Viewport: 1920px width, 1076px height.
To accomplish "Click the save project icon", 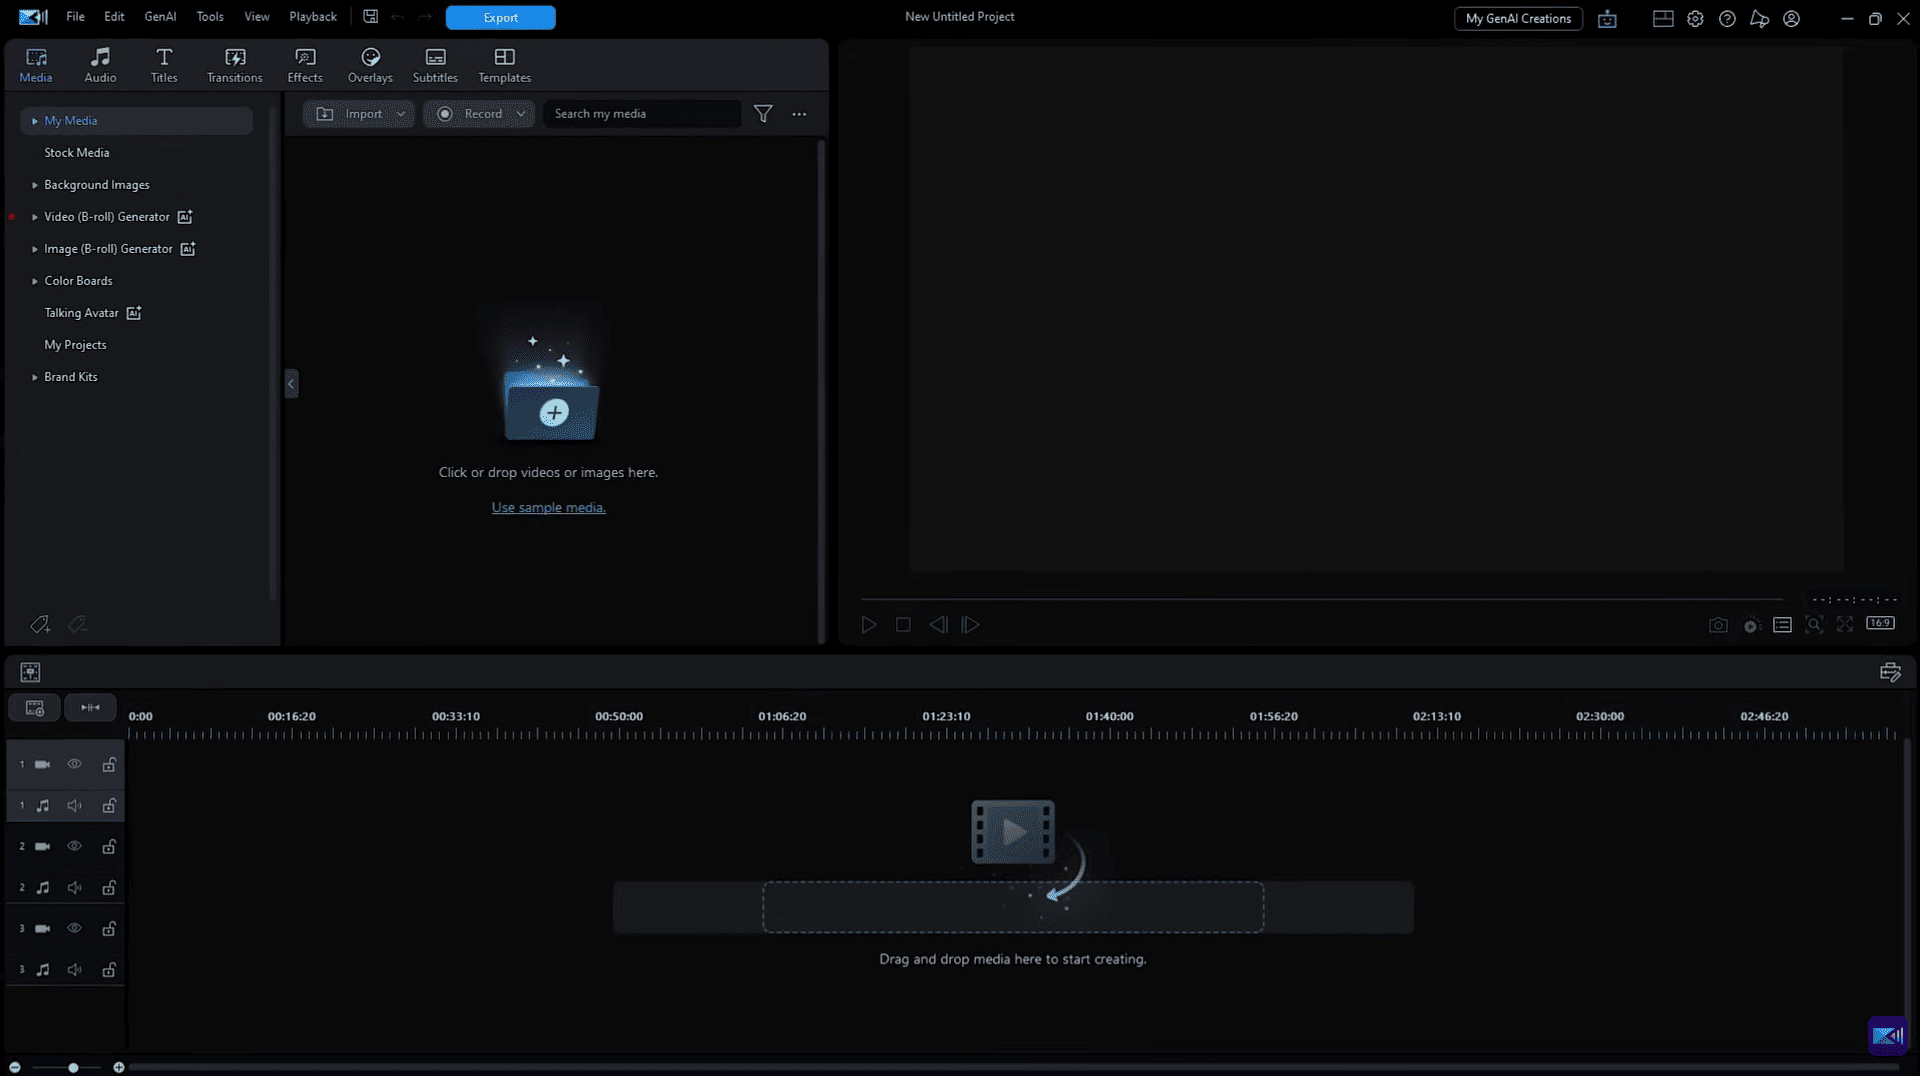I will tap(370, 17).
